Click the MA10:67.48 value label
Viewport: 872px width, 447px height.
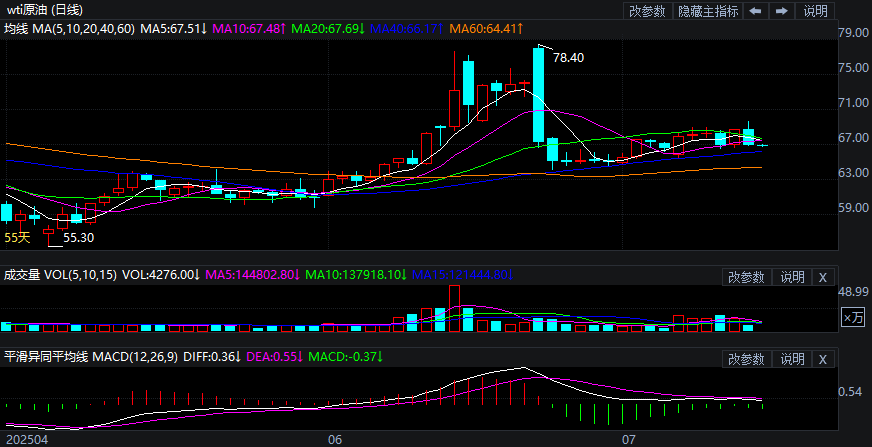coord(250,28)
